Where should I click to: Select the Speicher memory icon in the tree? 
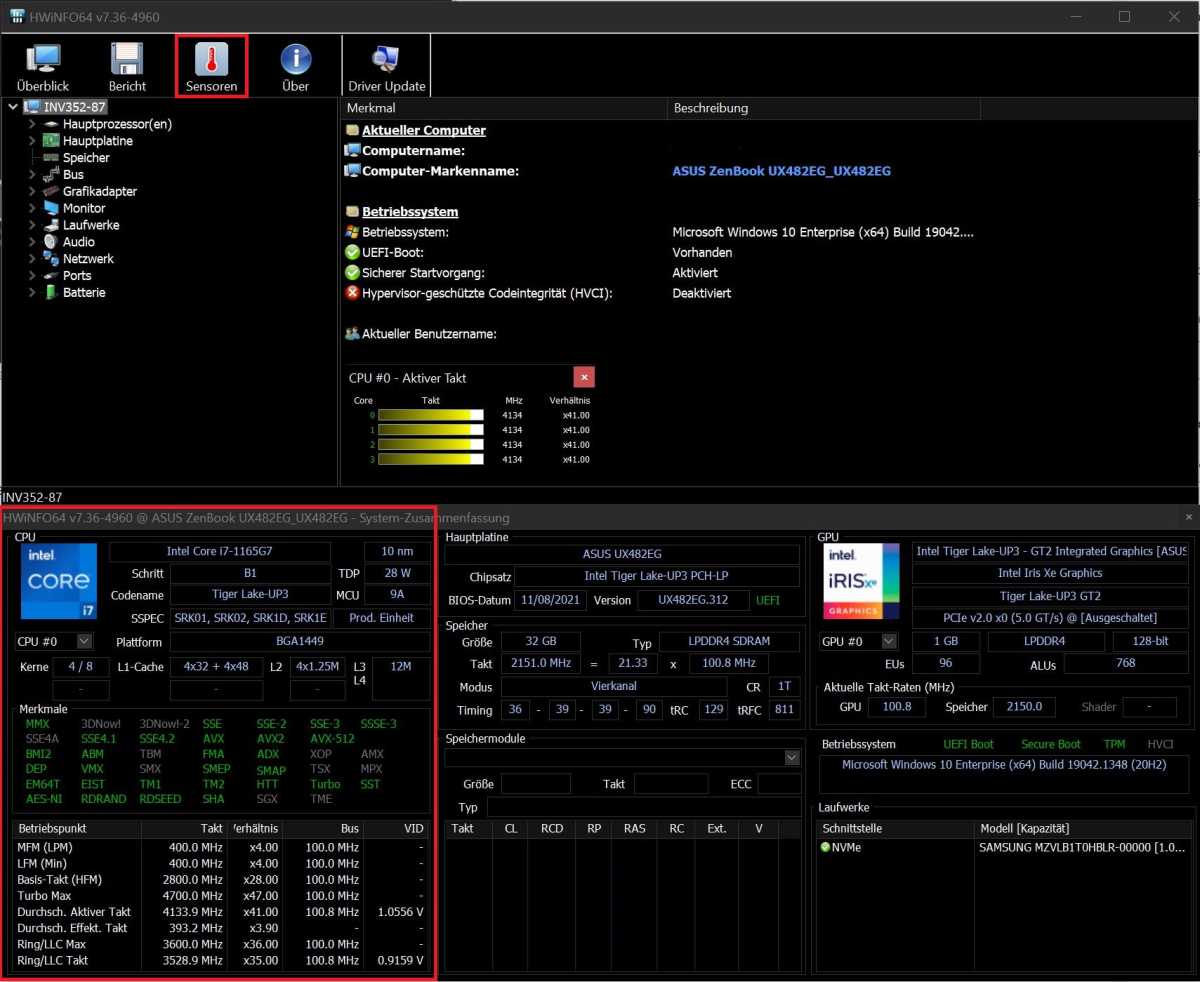click(52, 158)
